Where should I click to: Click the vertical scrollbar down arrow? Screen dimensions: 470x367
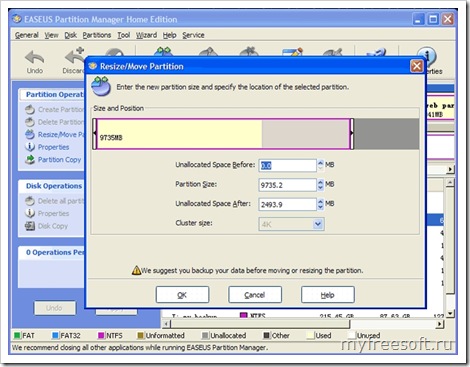click(x=450, y=313)
